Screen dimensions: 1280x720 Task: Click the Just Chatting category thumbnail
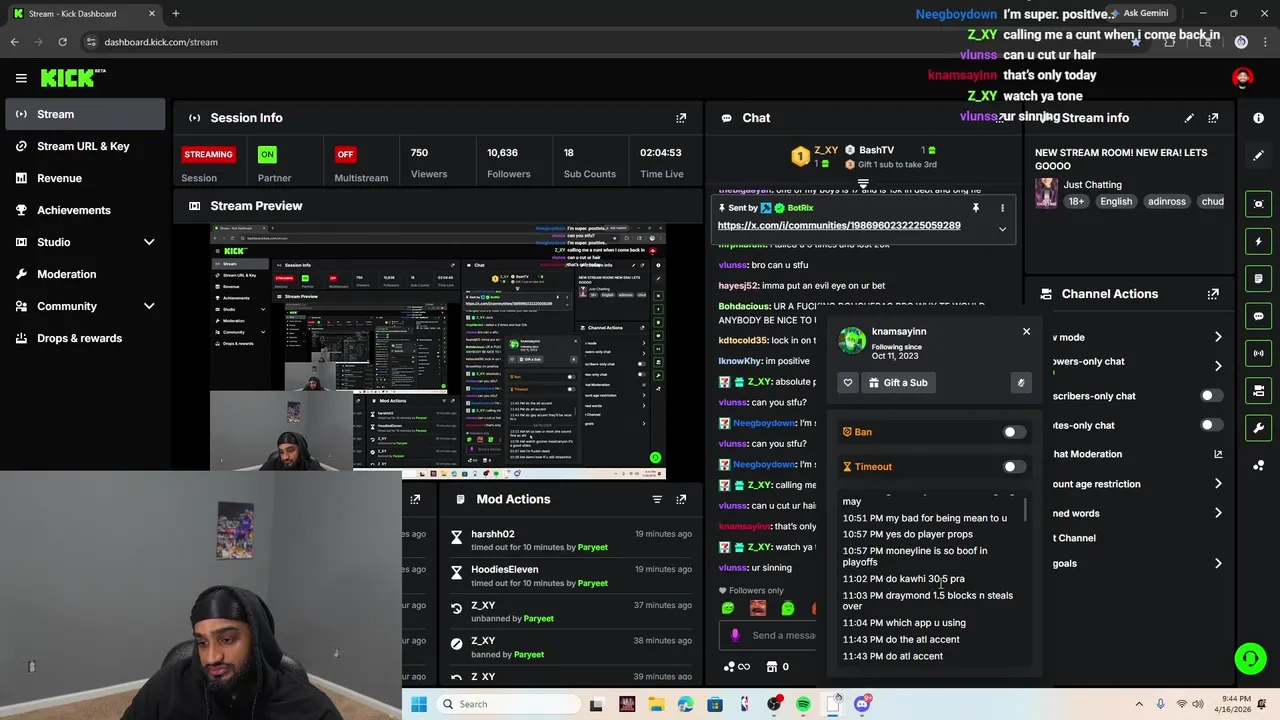tap(1046, 193)
